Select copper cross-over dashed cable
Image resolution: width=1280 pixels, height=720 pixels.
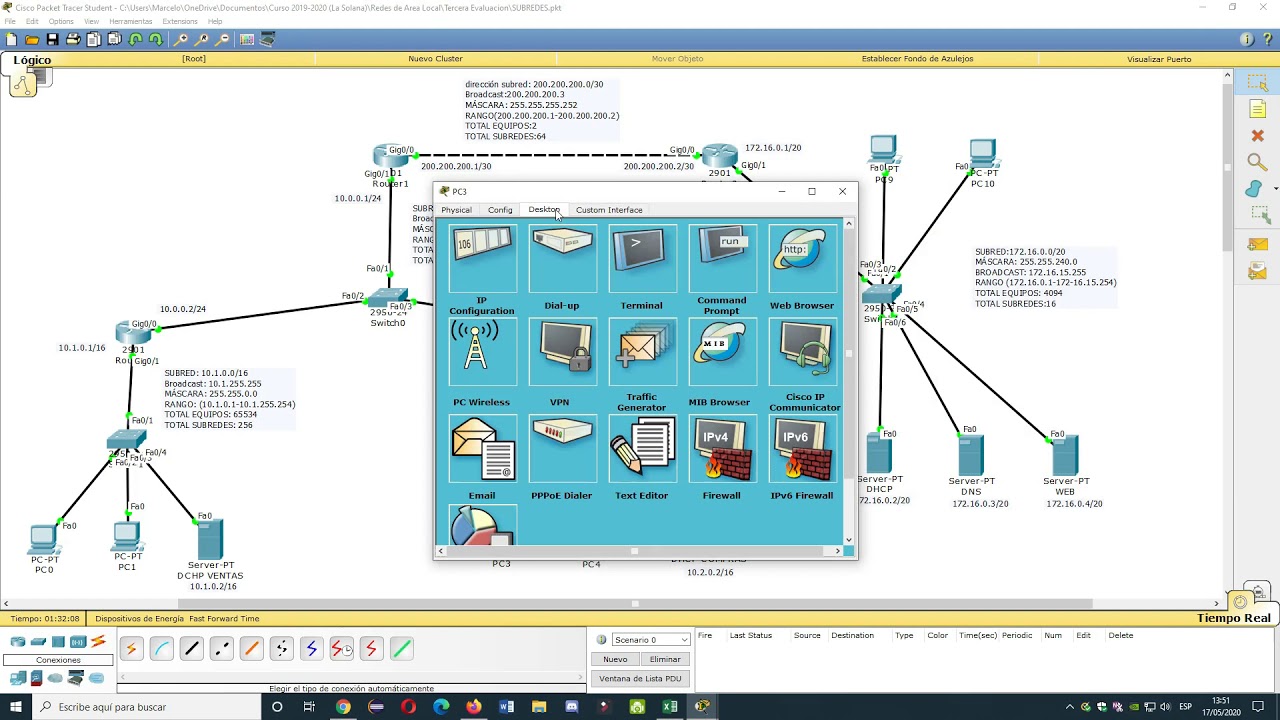(221, 649)
